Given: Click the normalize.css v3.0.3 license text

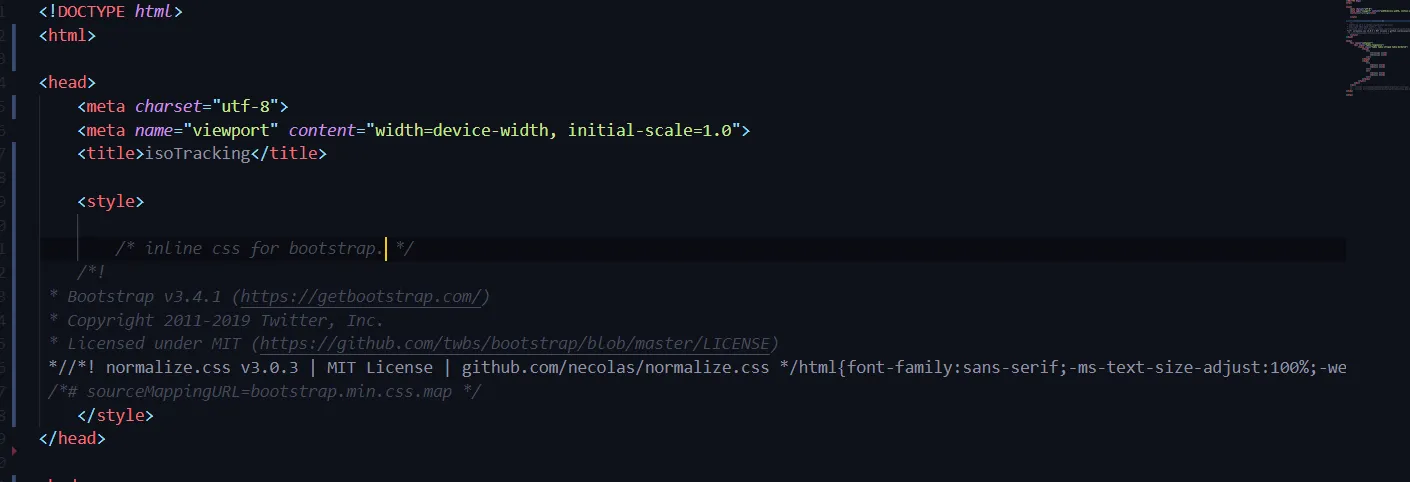Looking at the screenshot, I should pyautogui.click(x=202, y=368).
